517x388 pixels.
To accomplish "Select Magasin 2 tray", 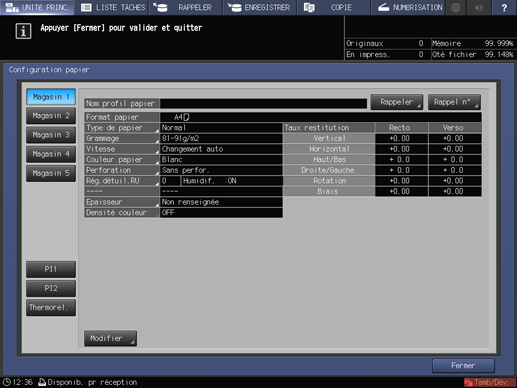I will [51, 116].
